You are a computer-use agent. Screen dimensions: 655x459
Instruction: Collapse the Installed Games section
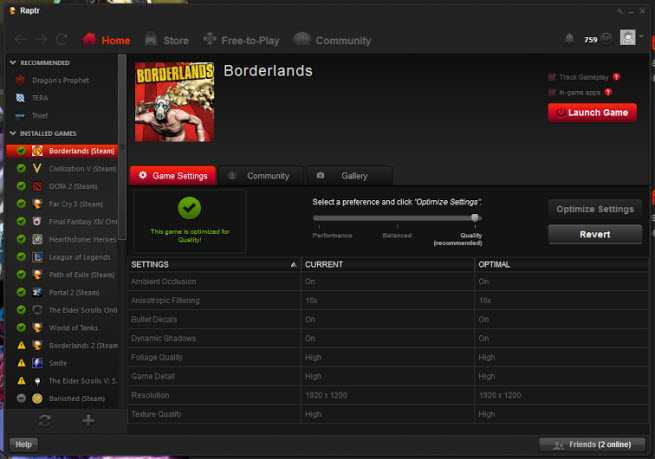pyautogui.click(x=13, y=133)
